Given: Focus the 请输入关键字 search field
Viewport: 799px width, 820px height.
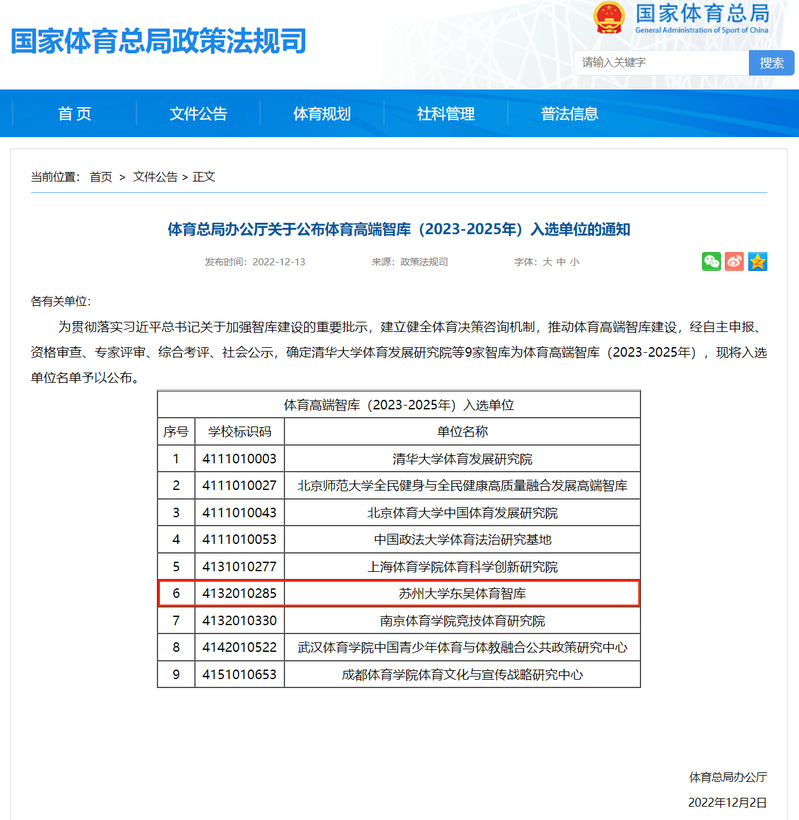Looking at the screenshot, I should coord(660,63).
